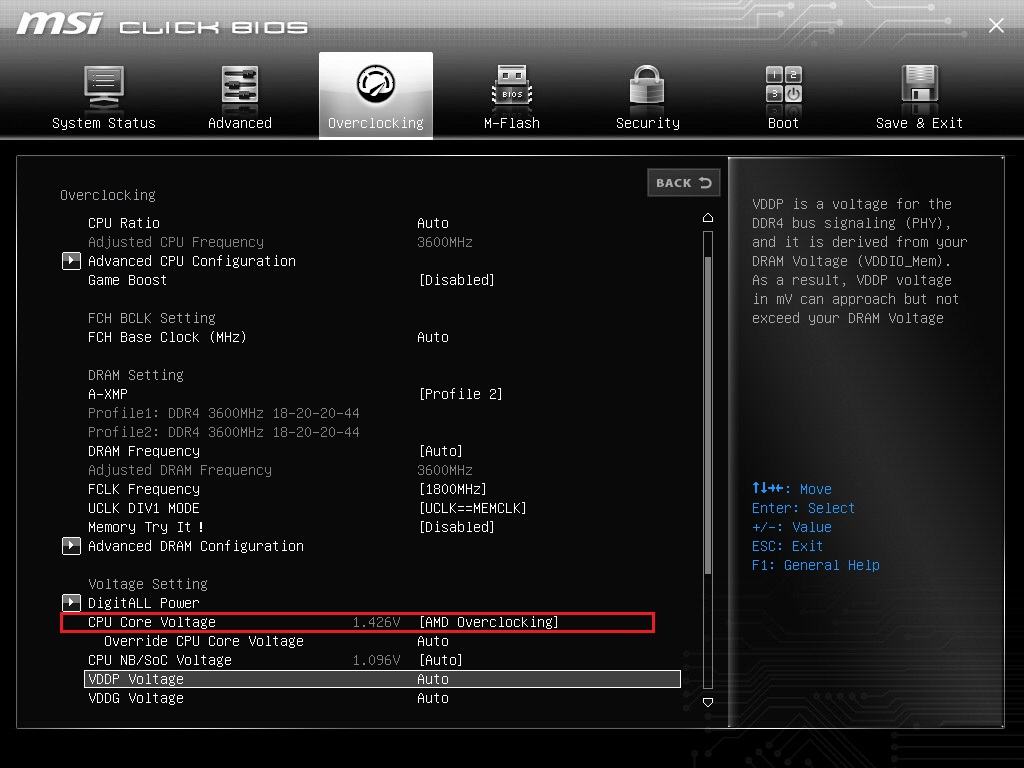Click the Profile2: DDR4 3600MHz line
The width and height of the screenshot is (1024, 768).
pyautogui.click(x=223, y=432)
